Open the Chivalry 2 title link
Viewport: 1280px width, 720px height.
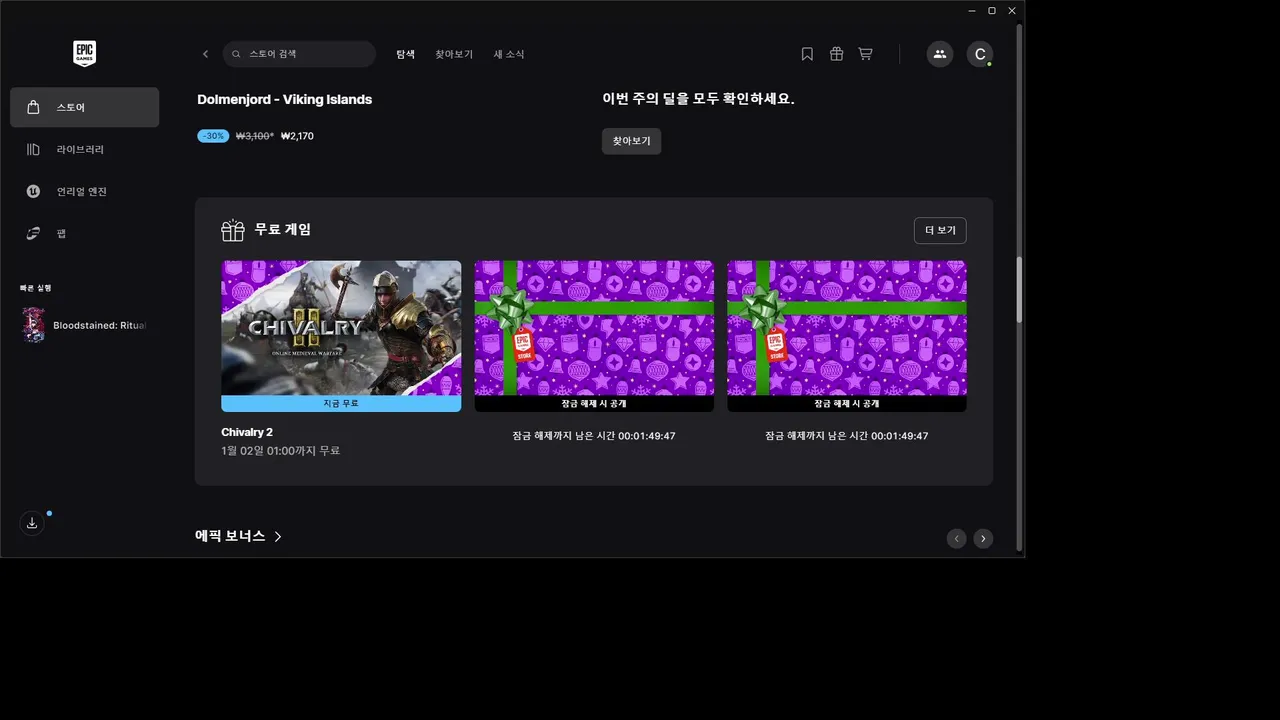click(x=247, y=432)
